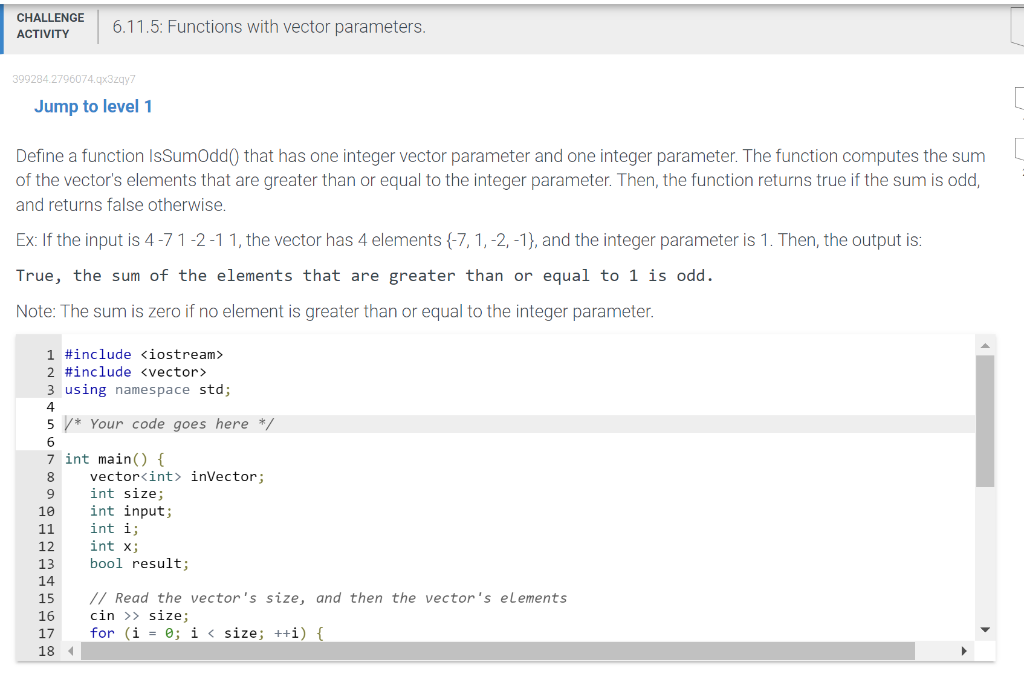The height and width of the screenshot is (677, 1024).
Task: Click the up arrow on the code editor scrollbar
Action: tap(986, 344)
